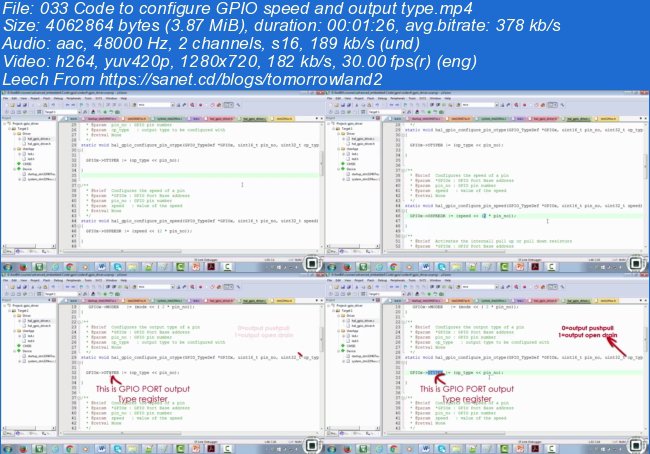Open Firefox from top-left frame taskbar
The image size is (650, 454).
23,267
